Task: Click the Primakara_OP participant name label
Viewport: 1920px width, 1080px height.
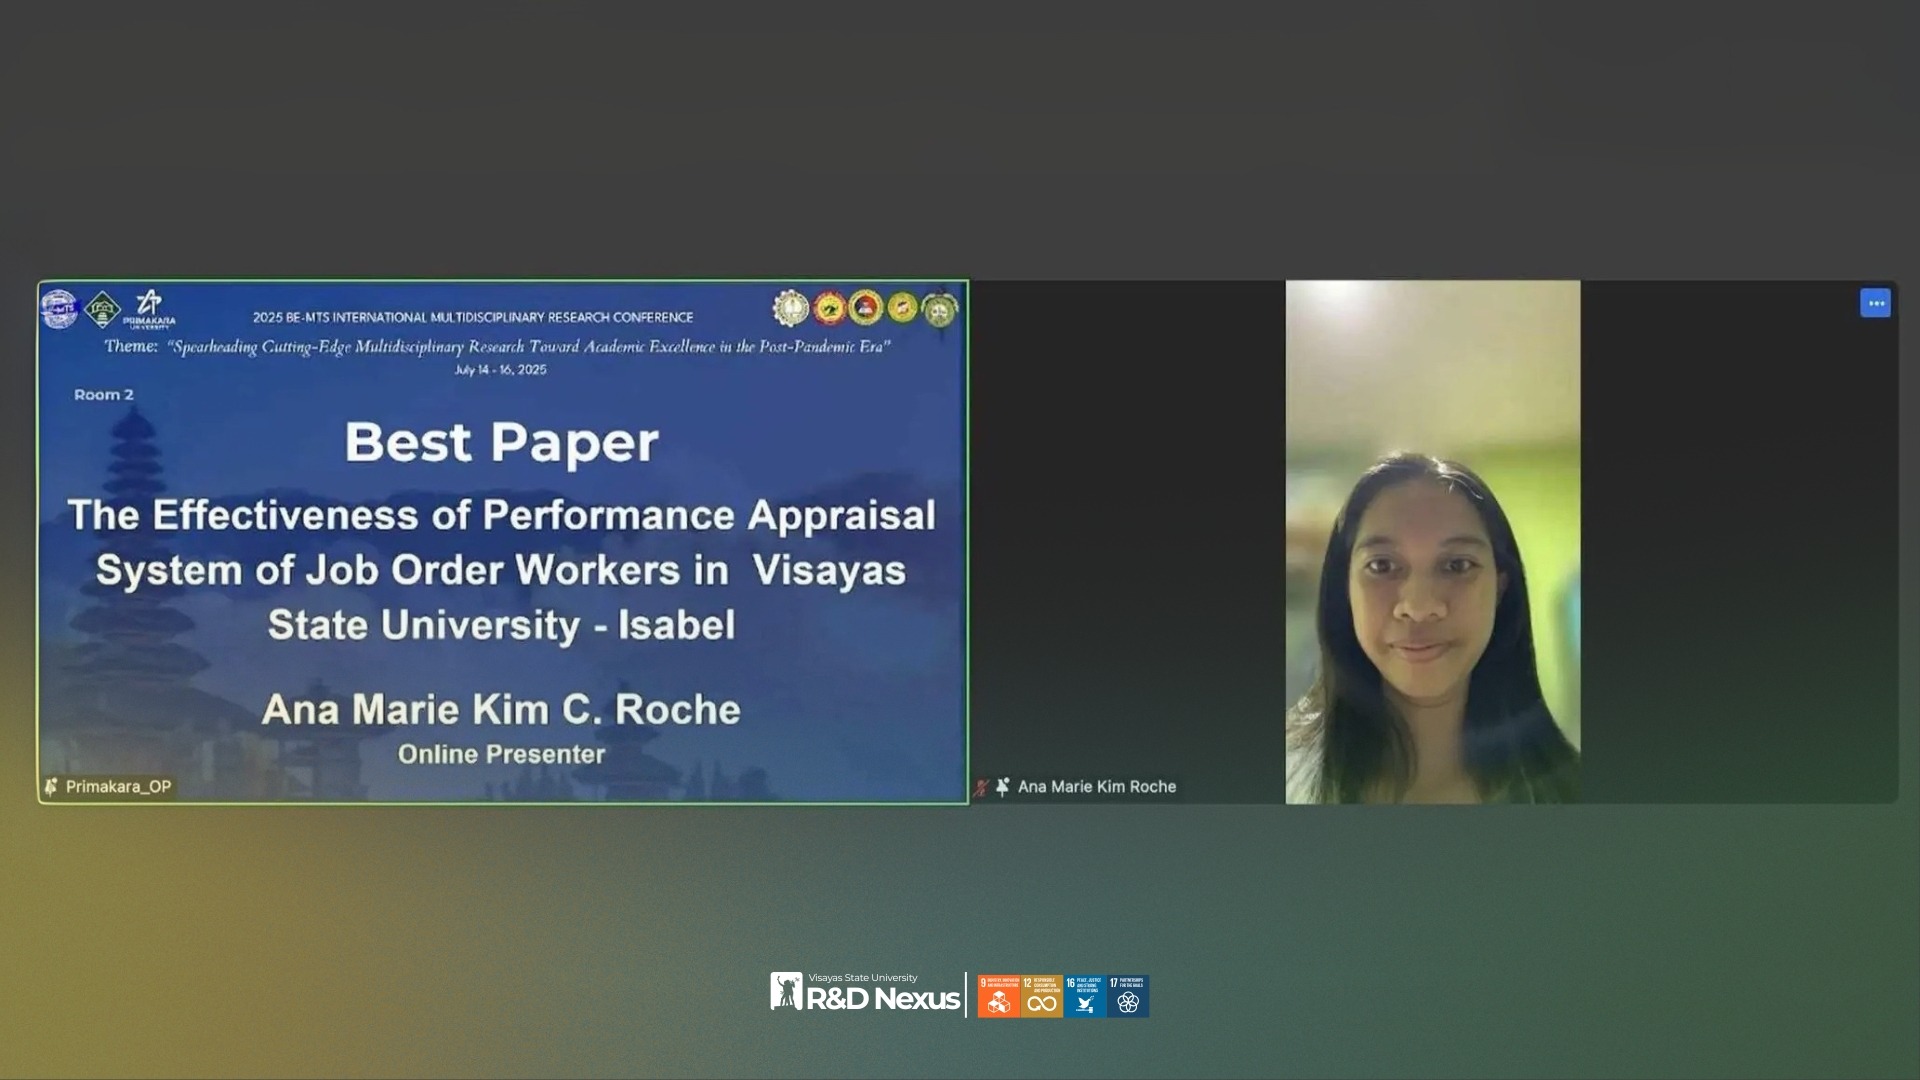Action: 118,787
